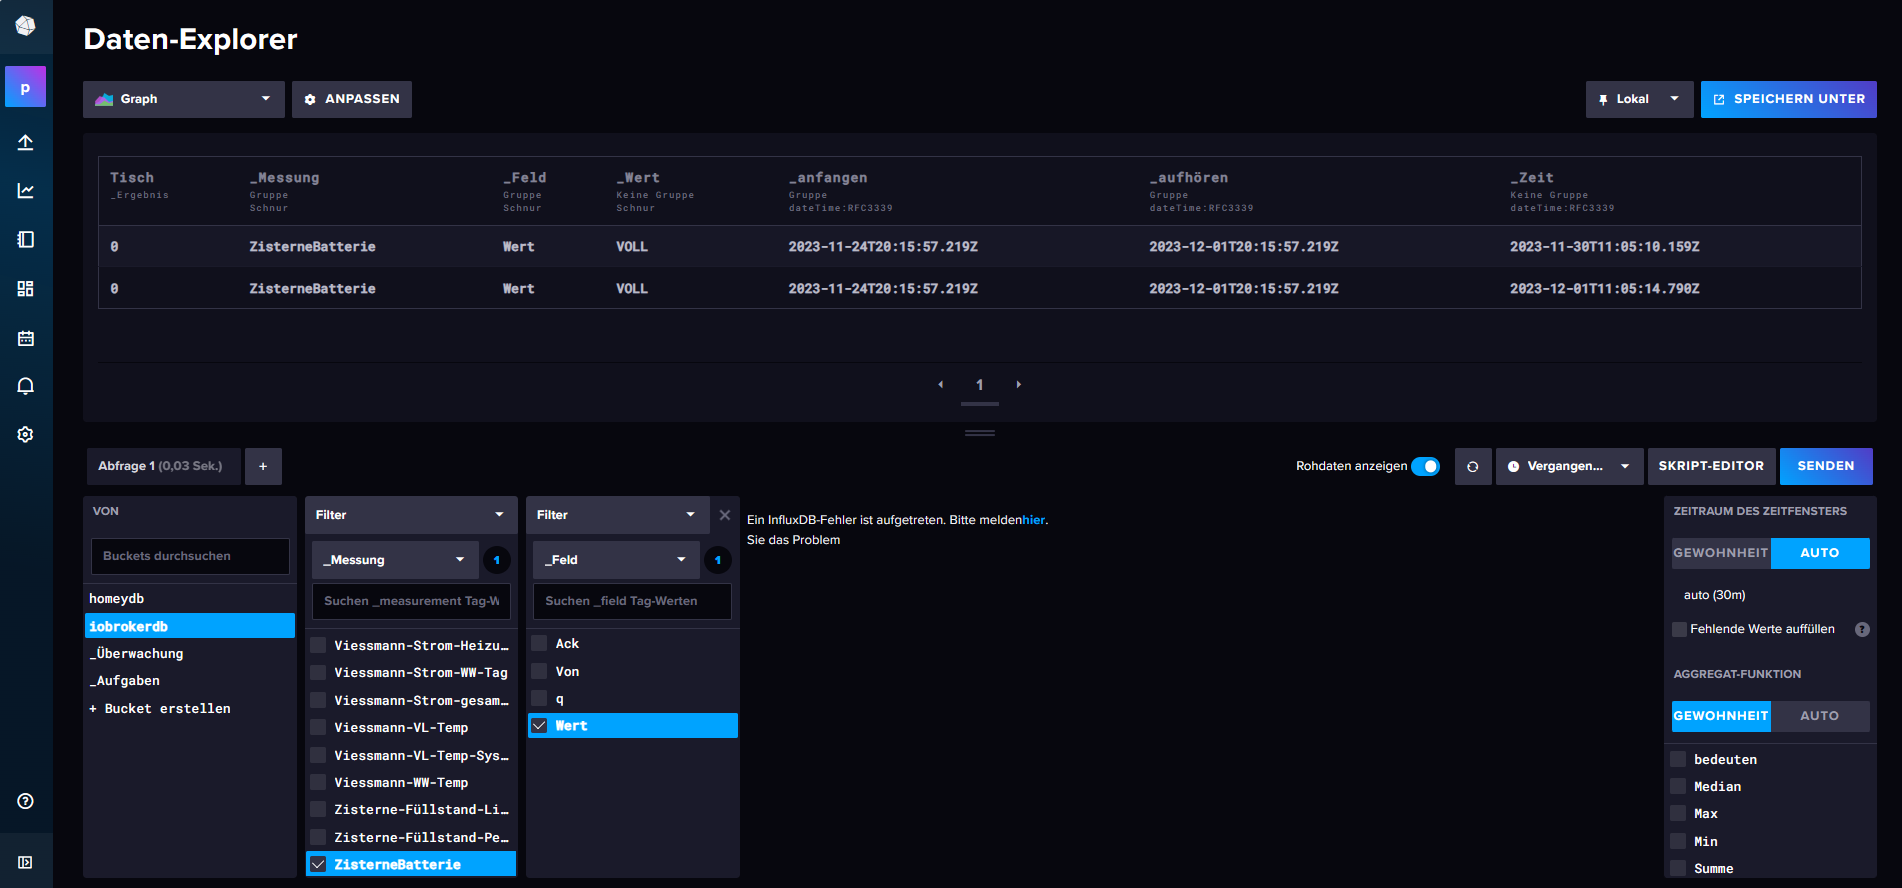Click the Suchen _measurement tag search field
The width and height of the screenshot is (1902, 888).
tap(411, 601)
